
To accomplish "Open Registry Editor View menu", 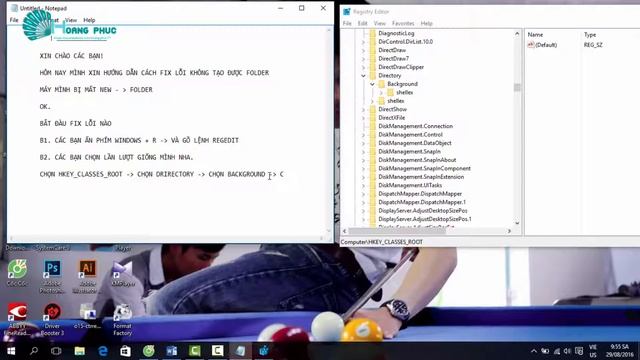I will tap(380, 24).
